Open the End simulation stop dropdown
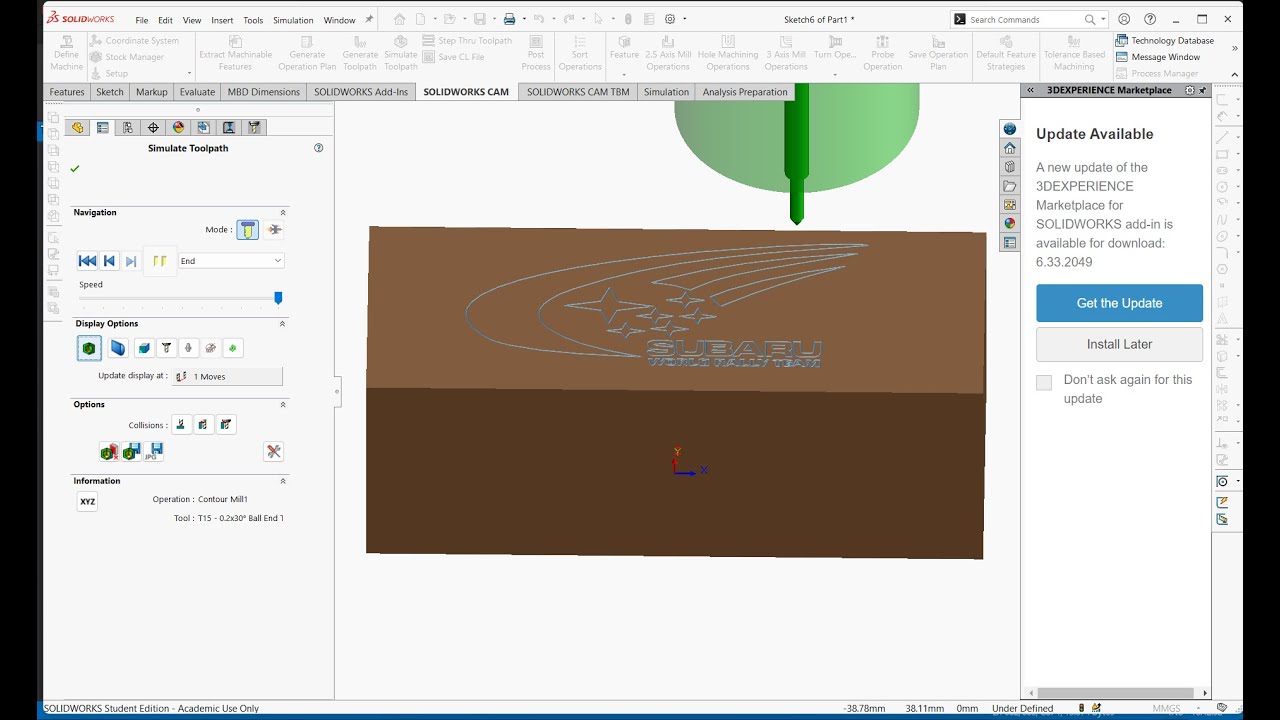The height and width of the screenshot is (720, 1280). [x=231, y=261]
